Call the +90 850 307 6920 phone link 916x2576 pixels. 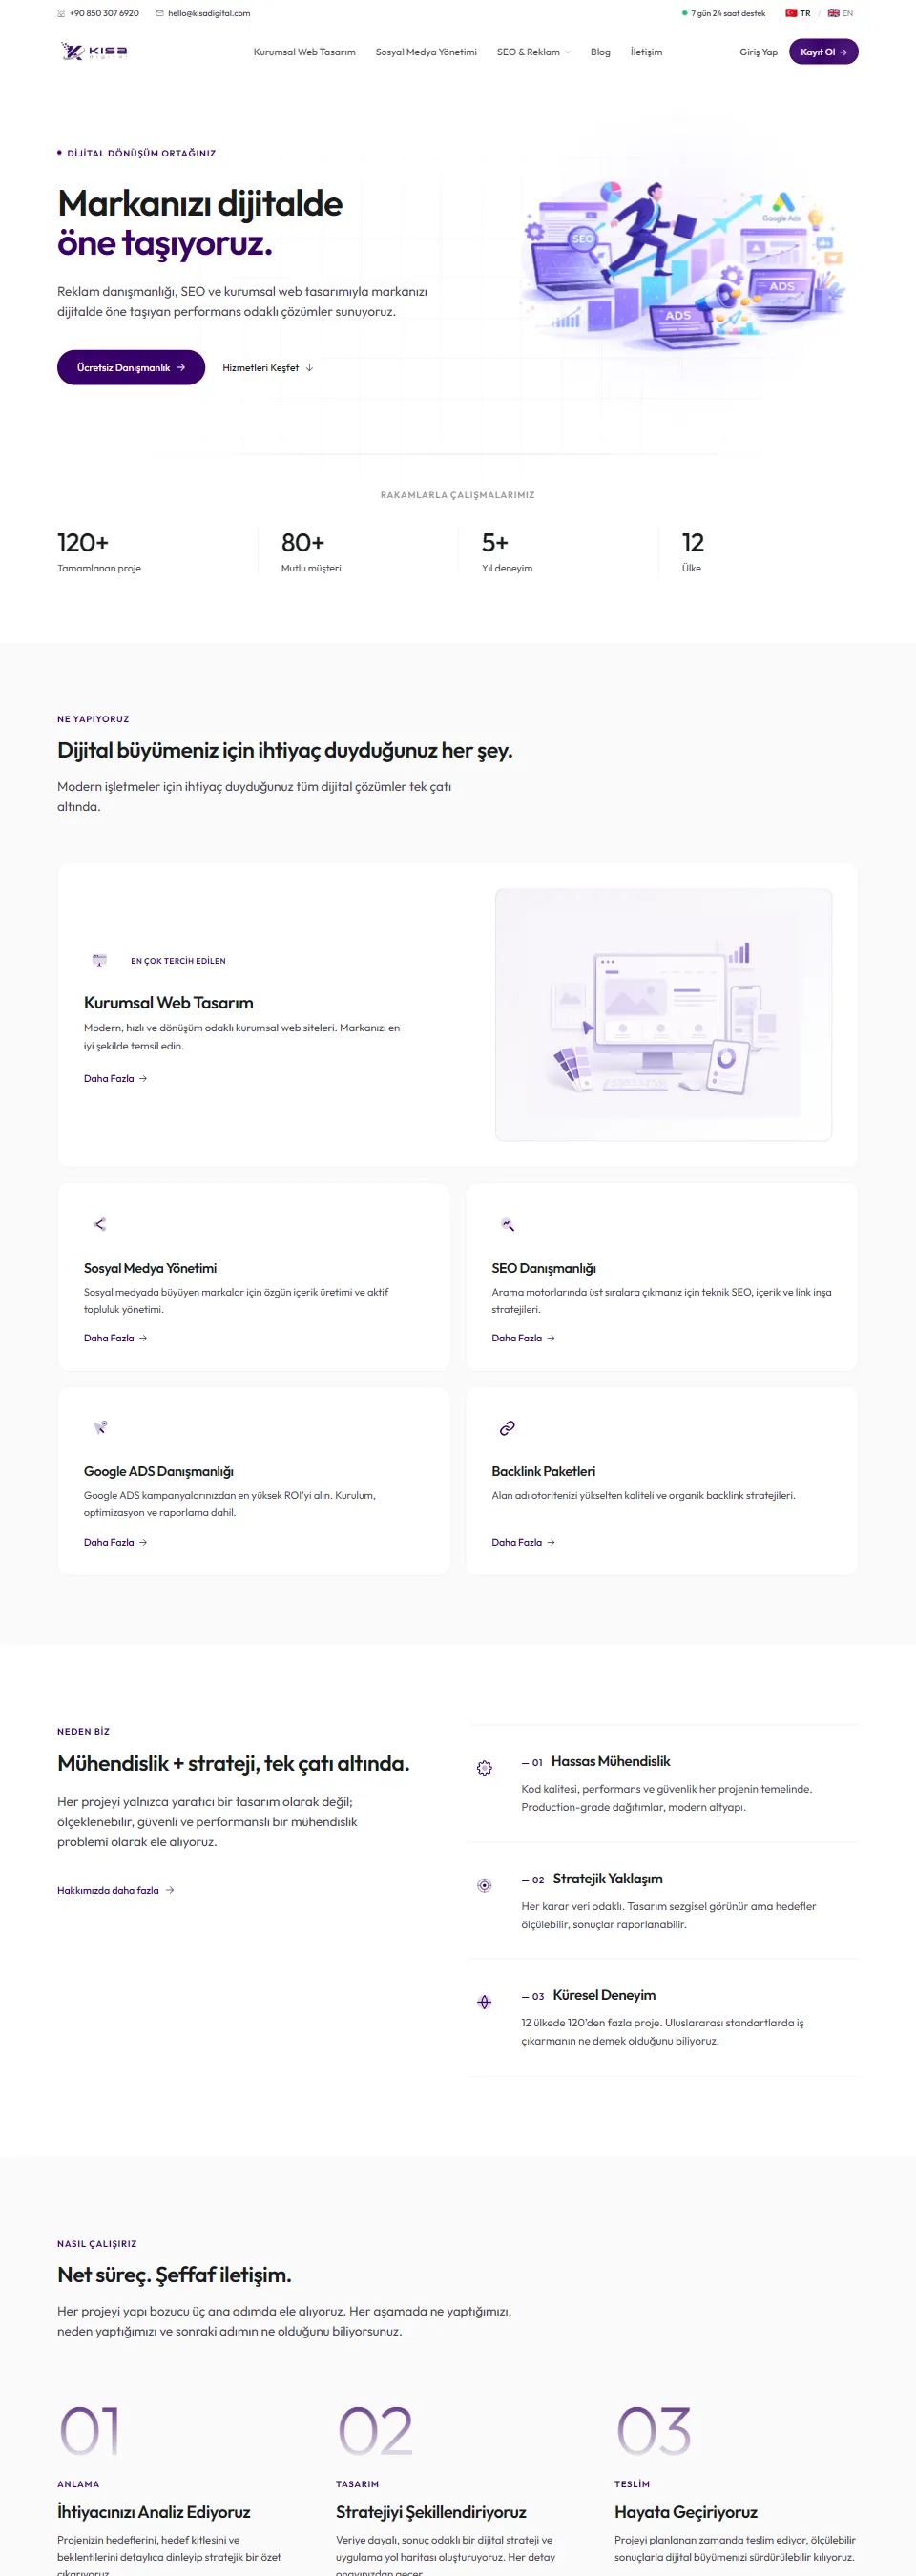point(98,14)
